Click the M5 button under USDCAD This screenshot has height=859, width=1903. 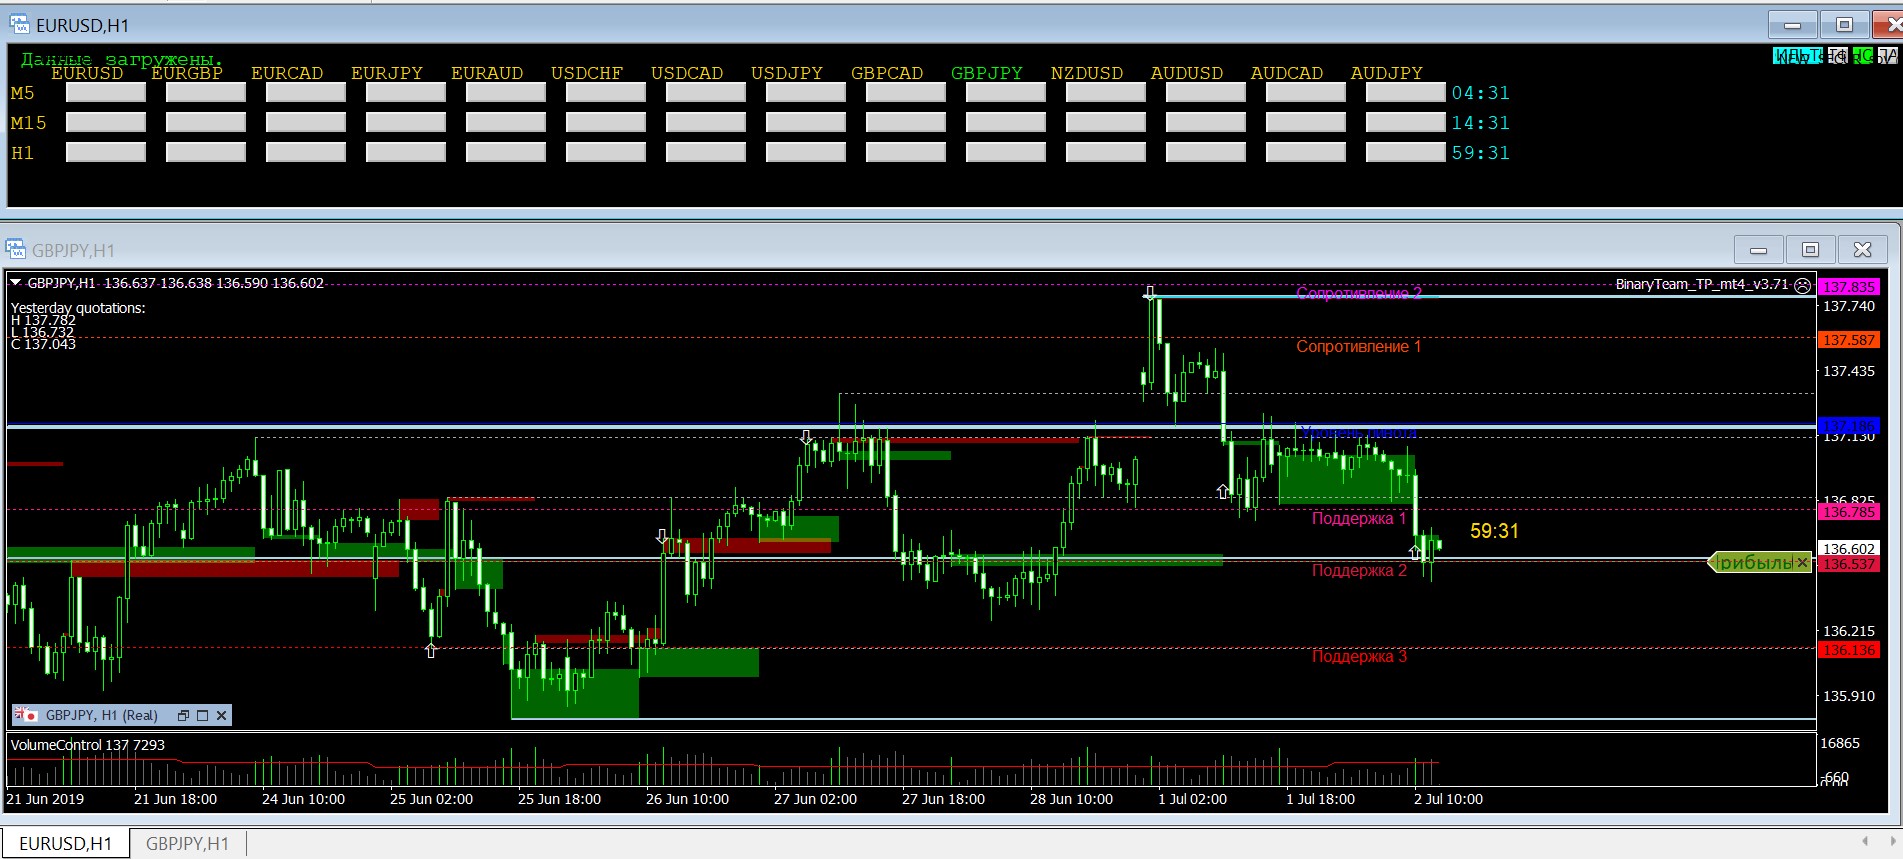706,92
